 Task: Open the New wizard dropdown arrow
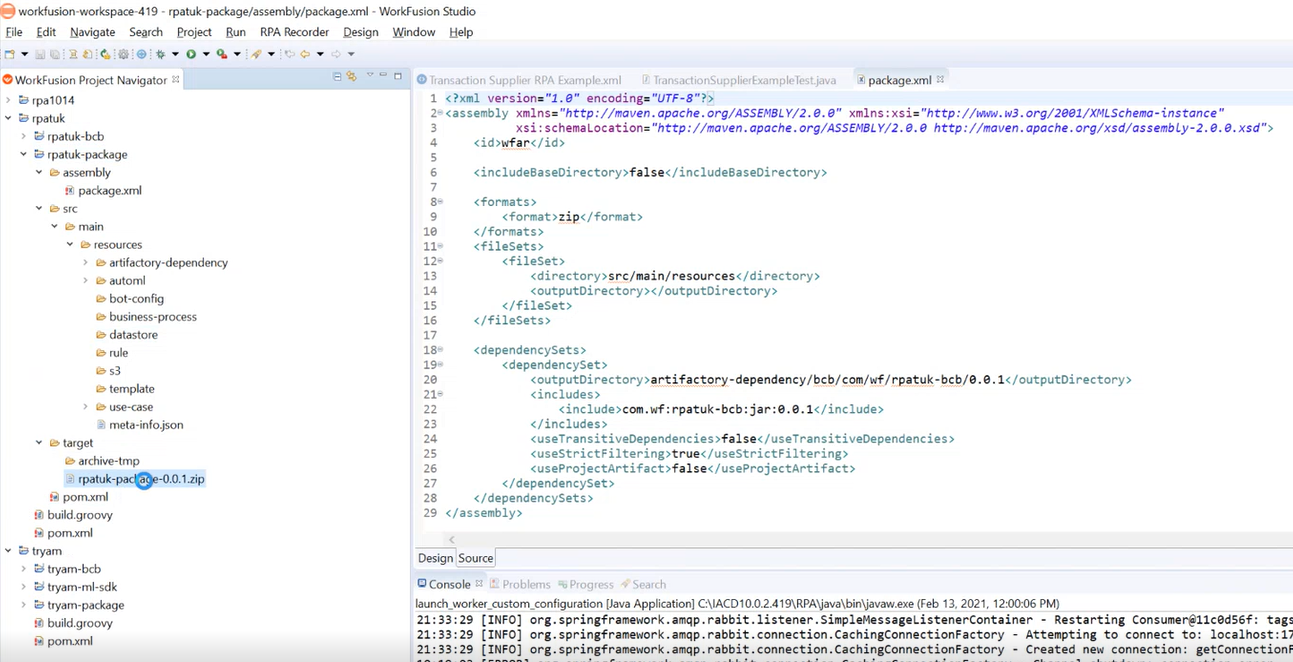[24, 54]
